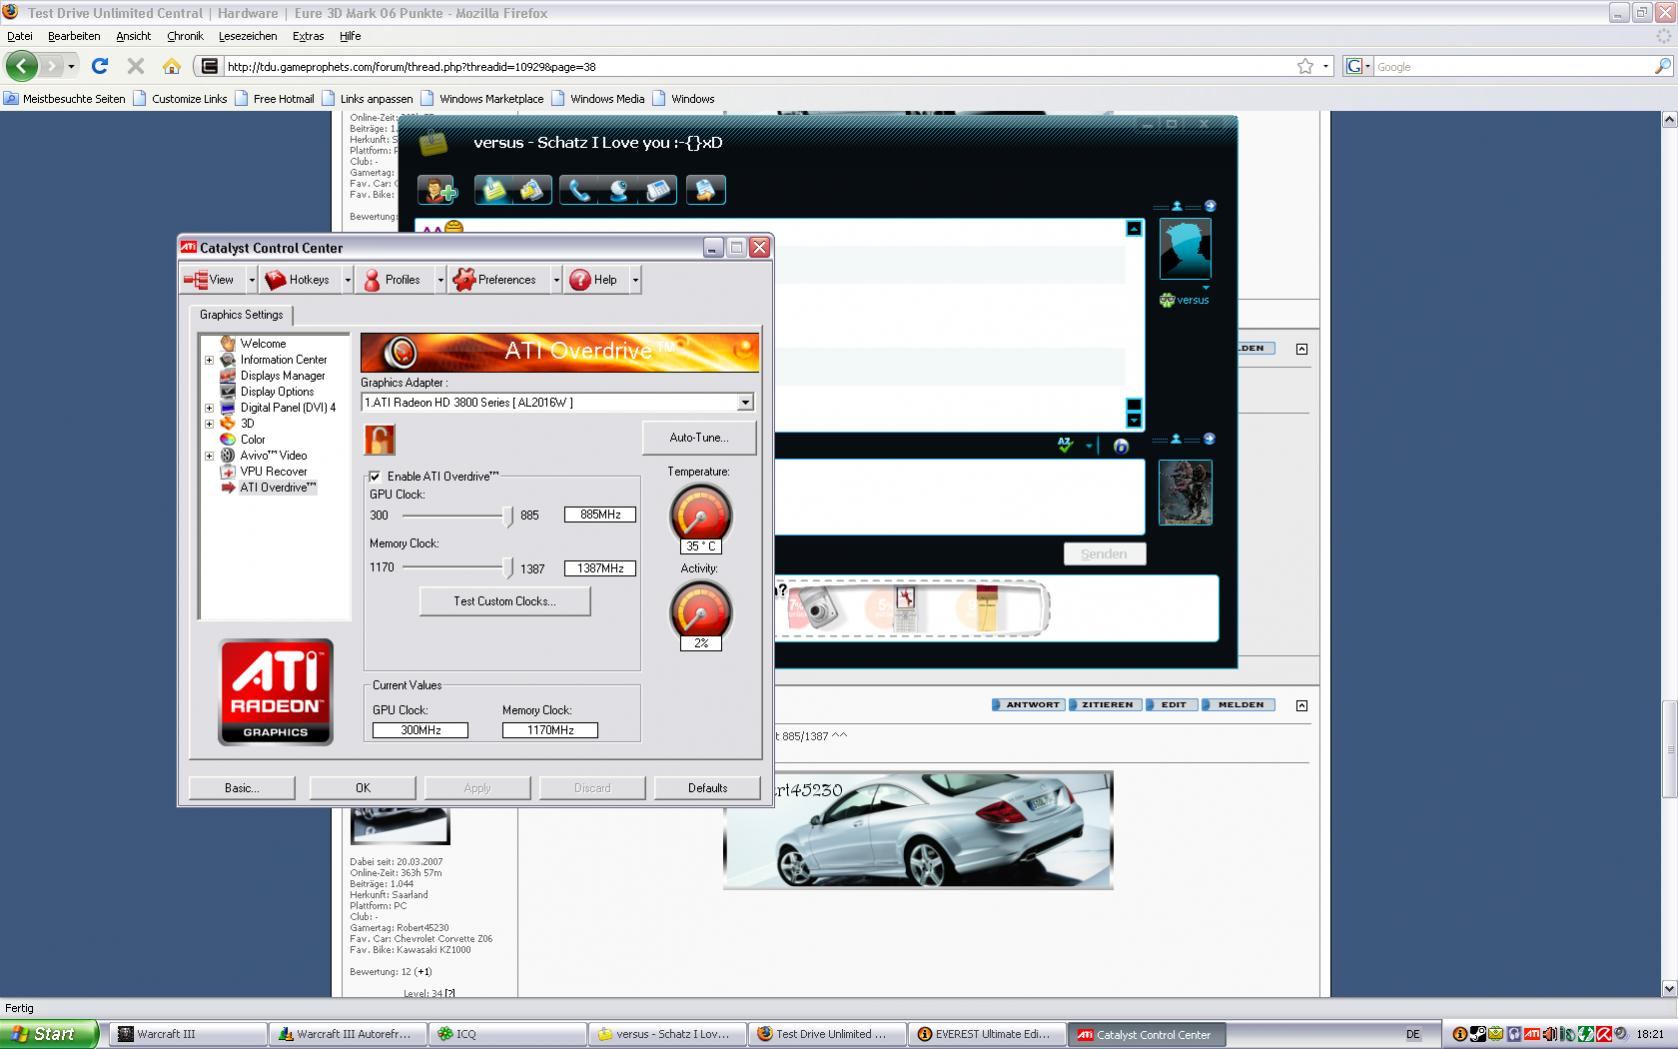Click versus contact avatar picture

click(1185, 248)
